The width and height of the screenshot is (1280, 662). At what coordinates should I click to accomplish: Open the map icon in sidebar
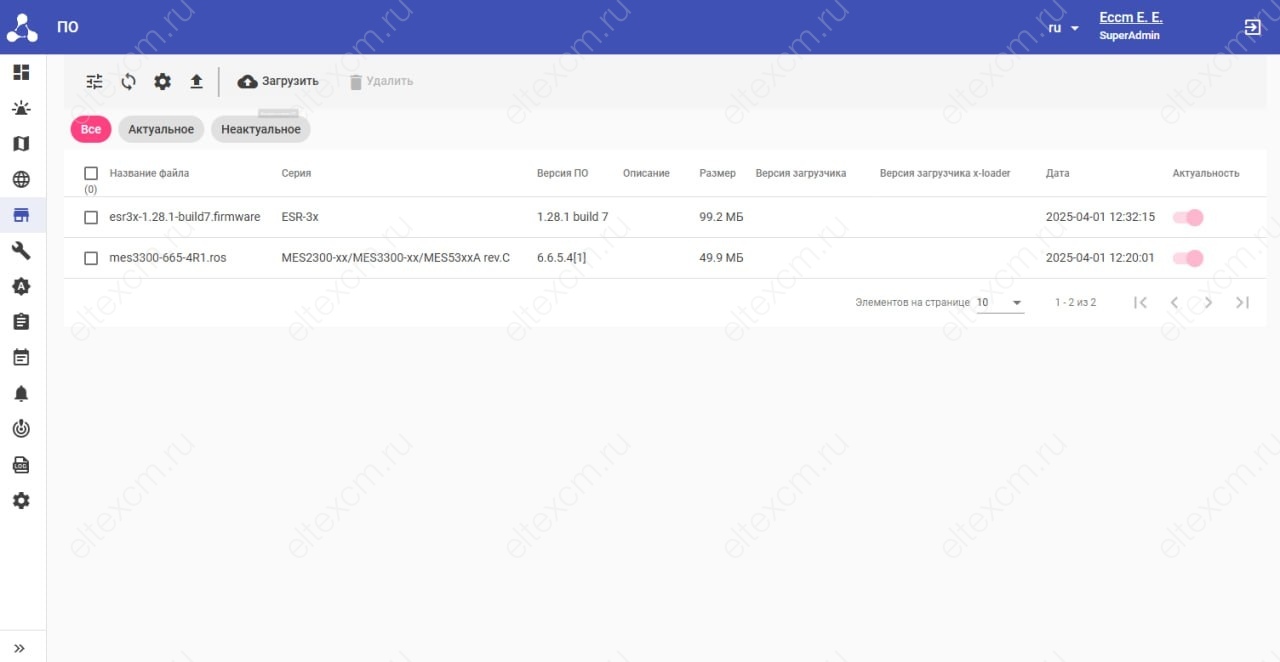[x=21, y=144]
